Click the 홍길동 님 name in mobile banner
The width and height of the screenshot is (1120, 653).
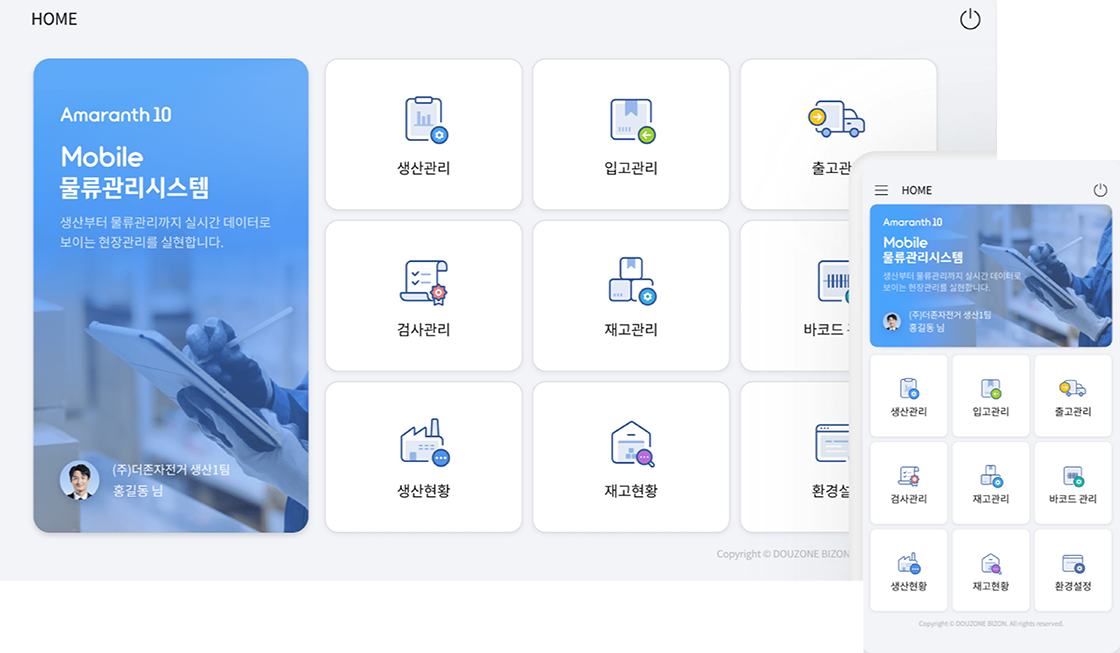coord(926,327)
